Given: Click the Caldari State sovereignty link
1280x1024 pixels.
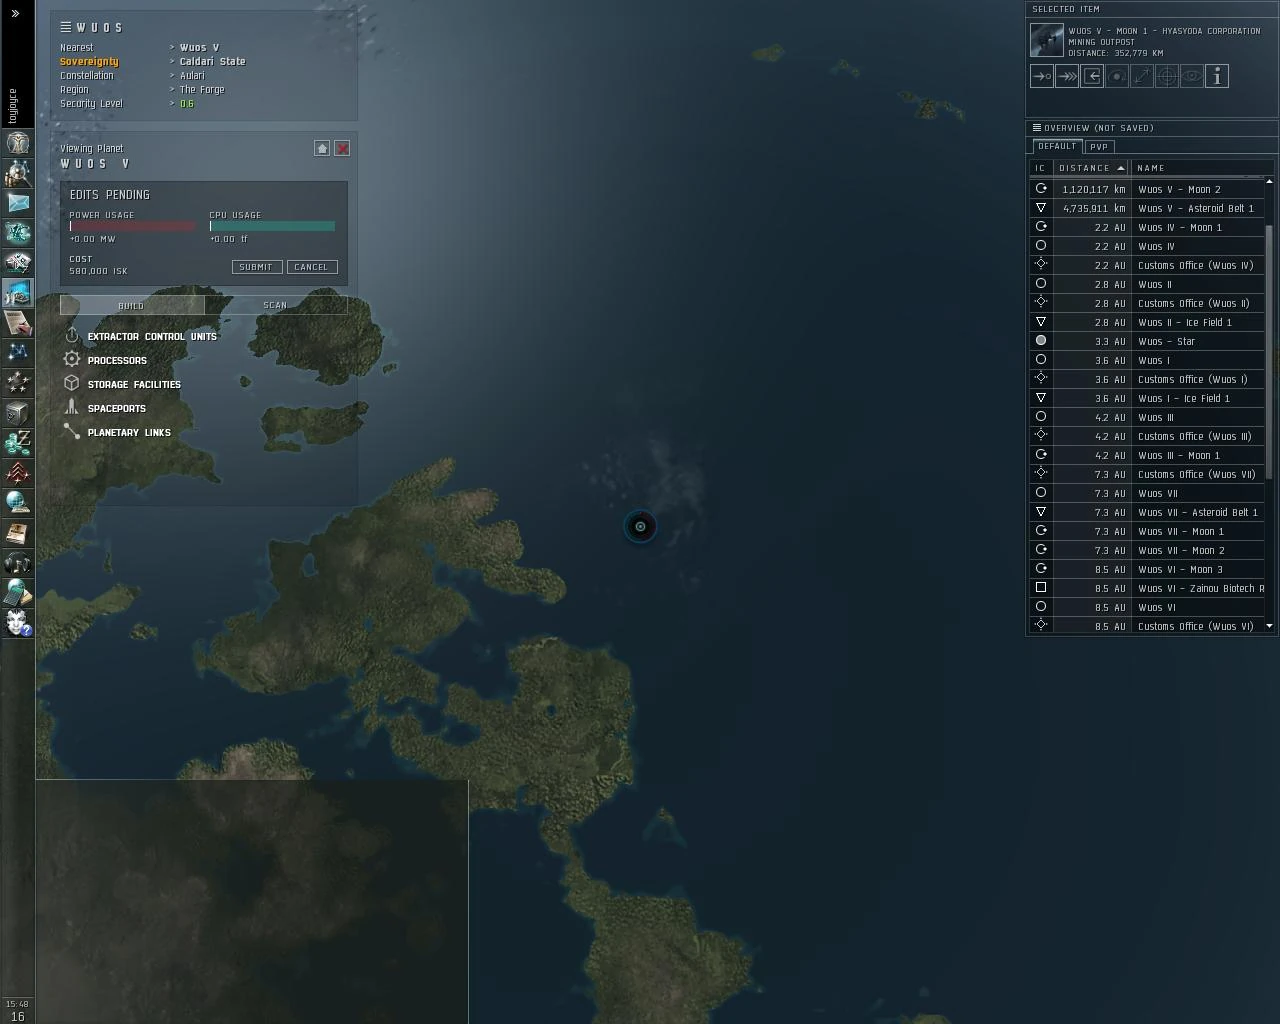Looking at the screenshot, I should [x=212, y=61].
